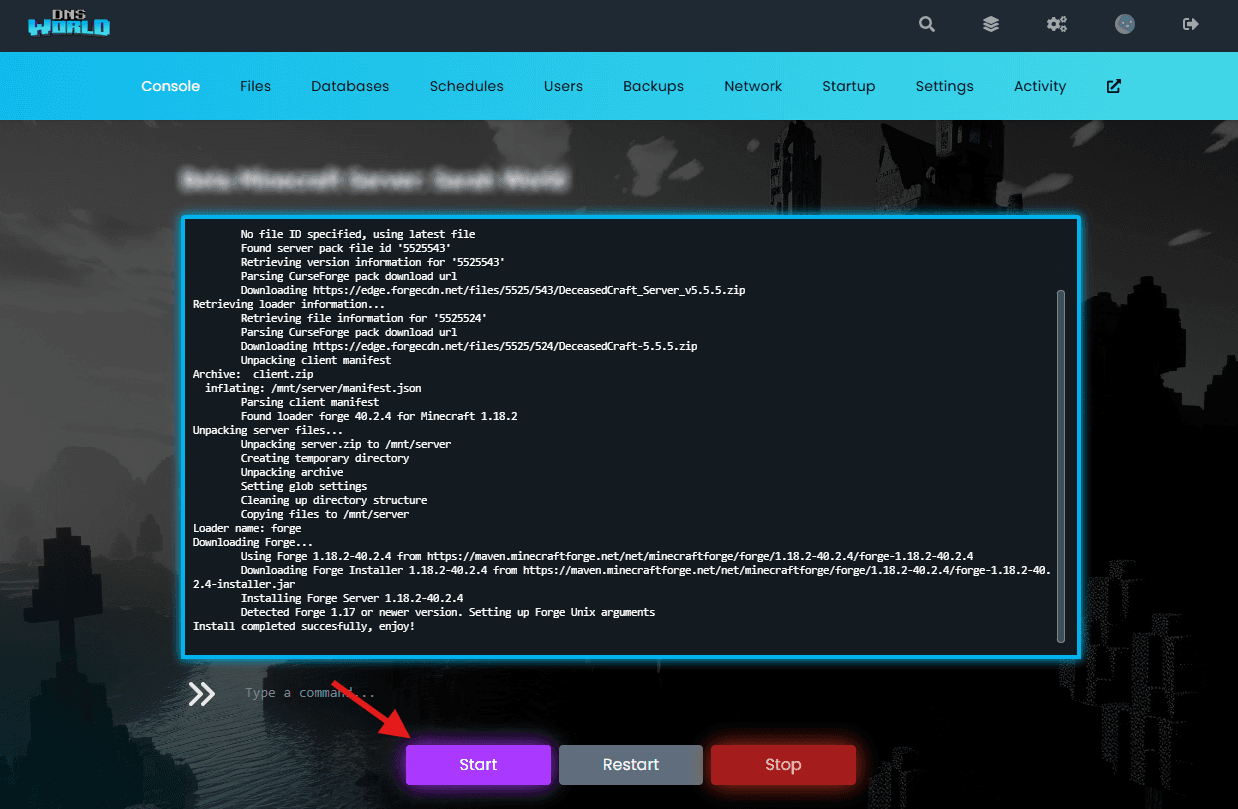Screen dimensions: 1238x809
Task: Click "Found server pack file id '5525543'" line
Action: click(346, 248)
